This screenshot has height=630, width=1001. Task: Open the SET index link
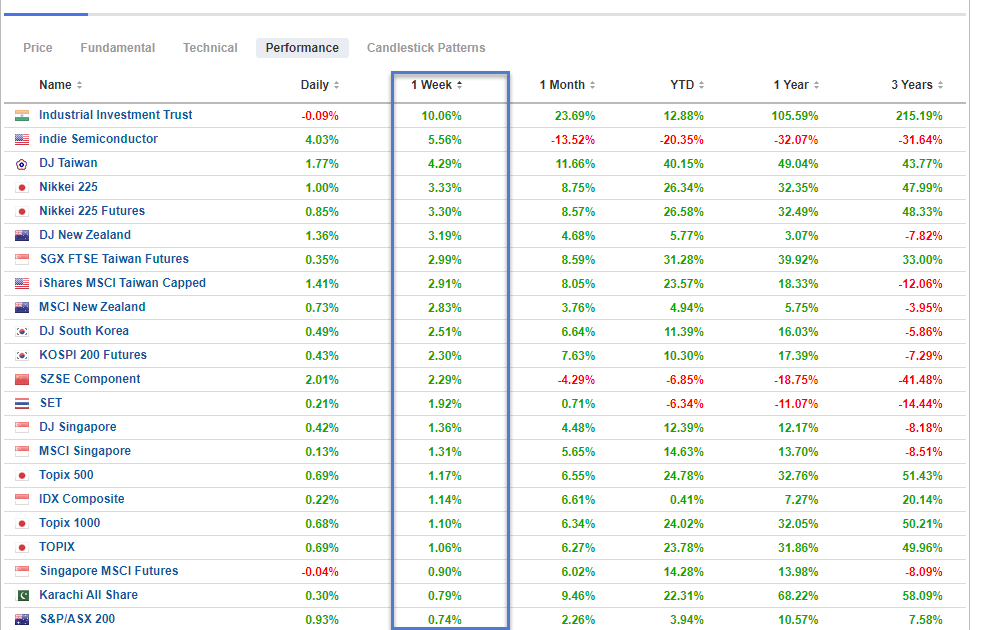coord(51,403)
